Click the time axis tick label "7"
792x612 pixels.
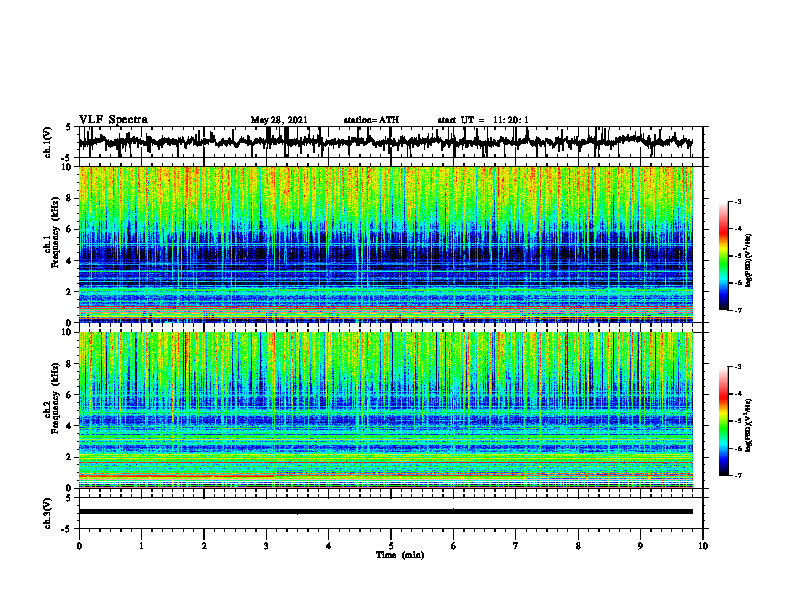tap(516, 546)
